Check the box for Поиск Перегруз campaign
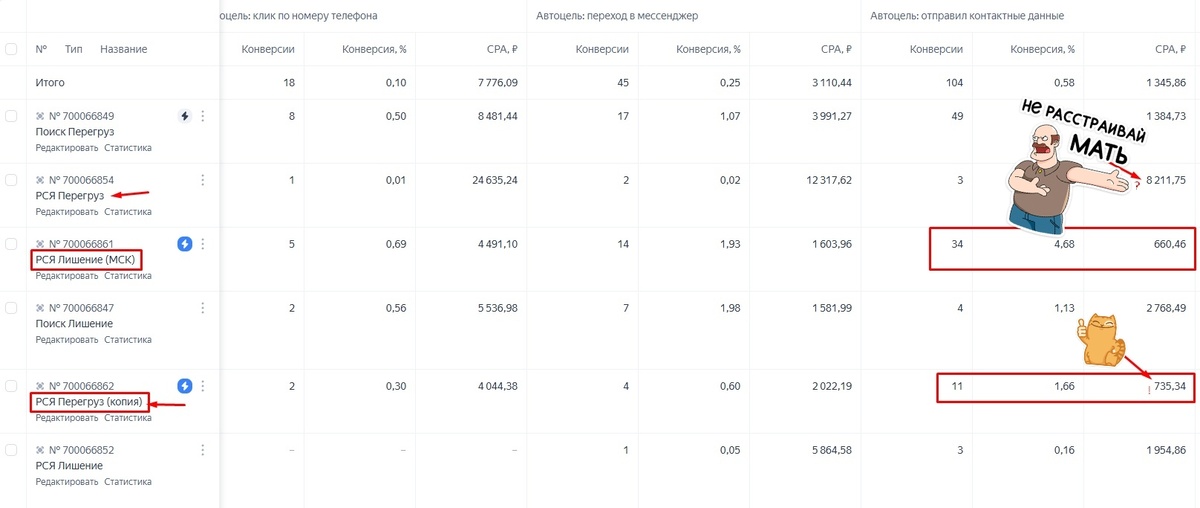The height and width of the screenshot is (508, 1200). point(11,117)
